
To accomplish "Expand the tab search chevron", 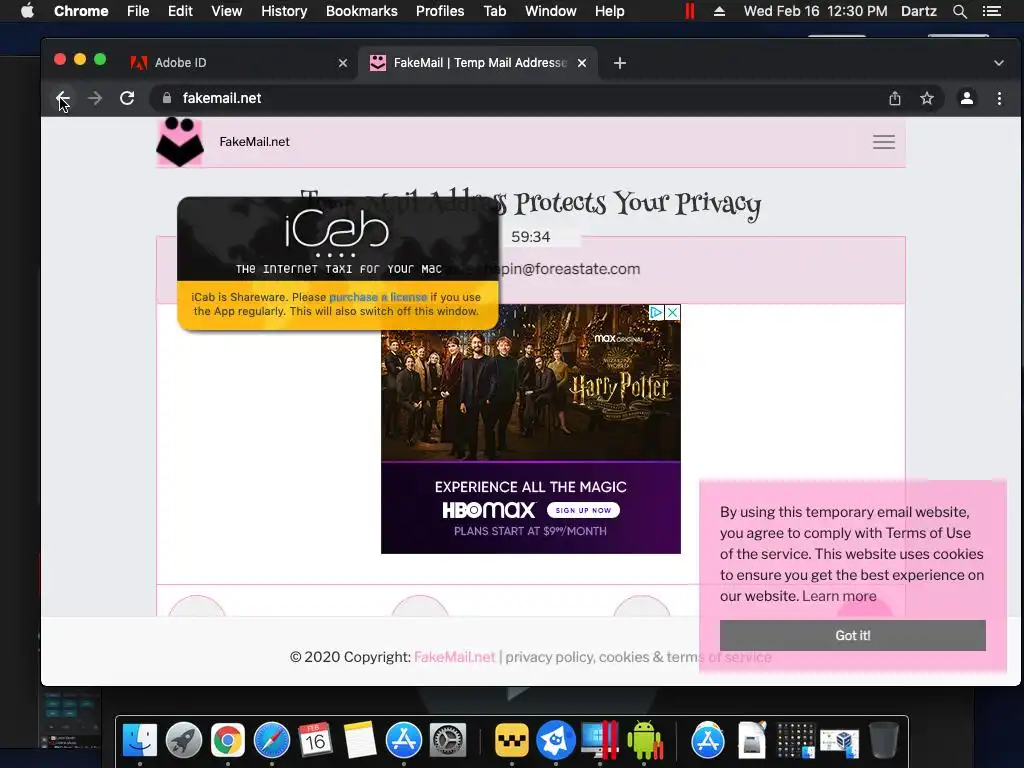I will 999,63.
